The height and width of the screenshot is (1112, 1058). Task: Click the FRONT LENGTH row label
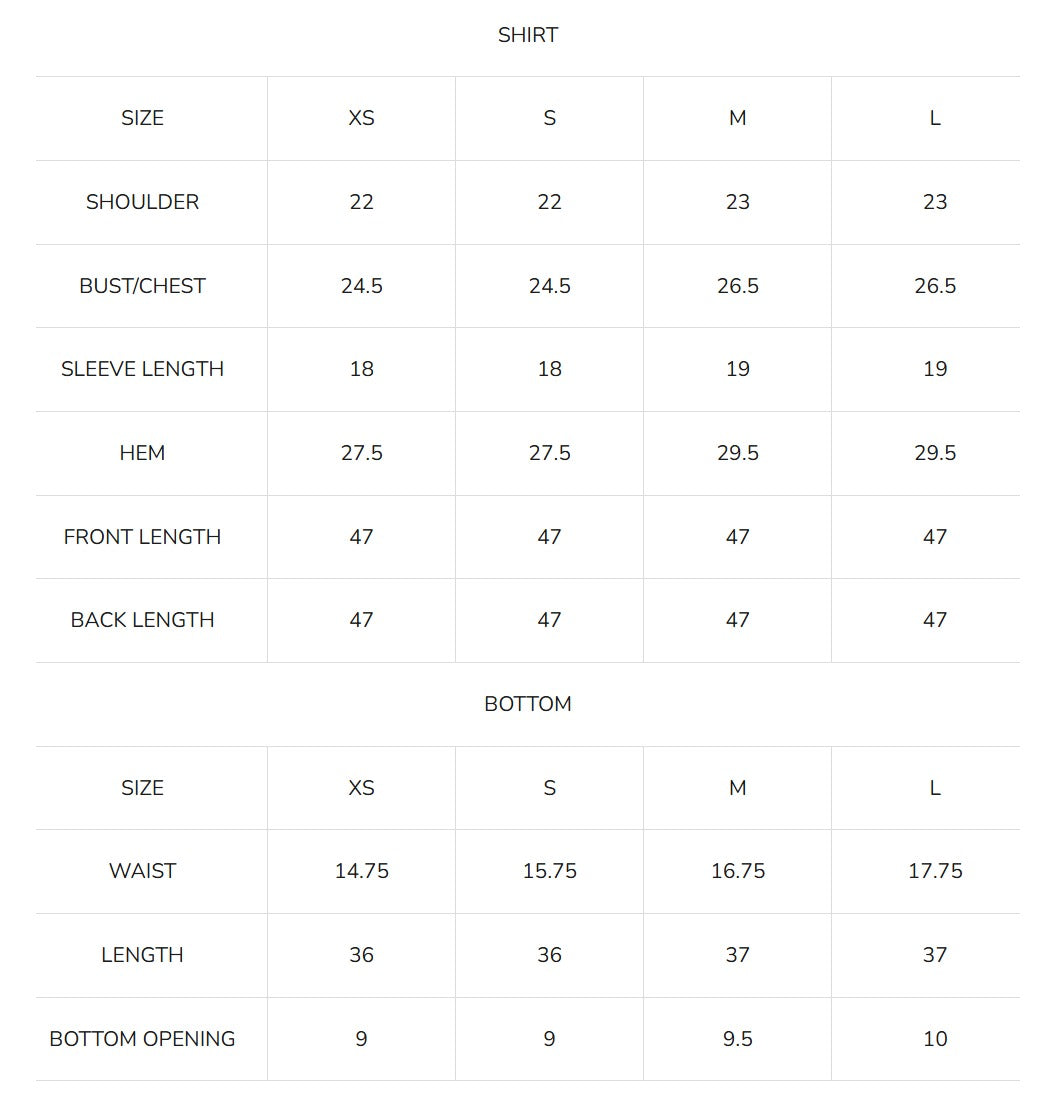(142, 537)
